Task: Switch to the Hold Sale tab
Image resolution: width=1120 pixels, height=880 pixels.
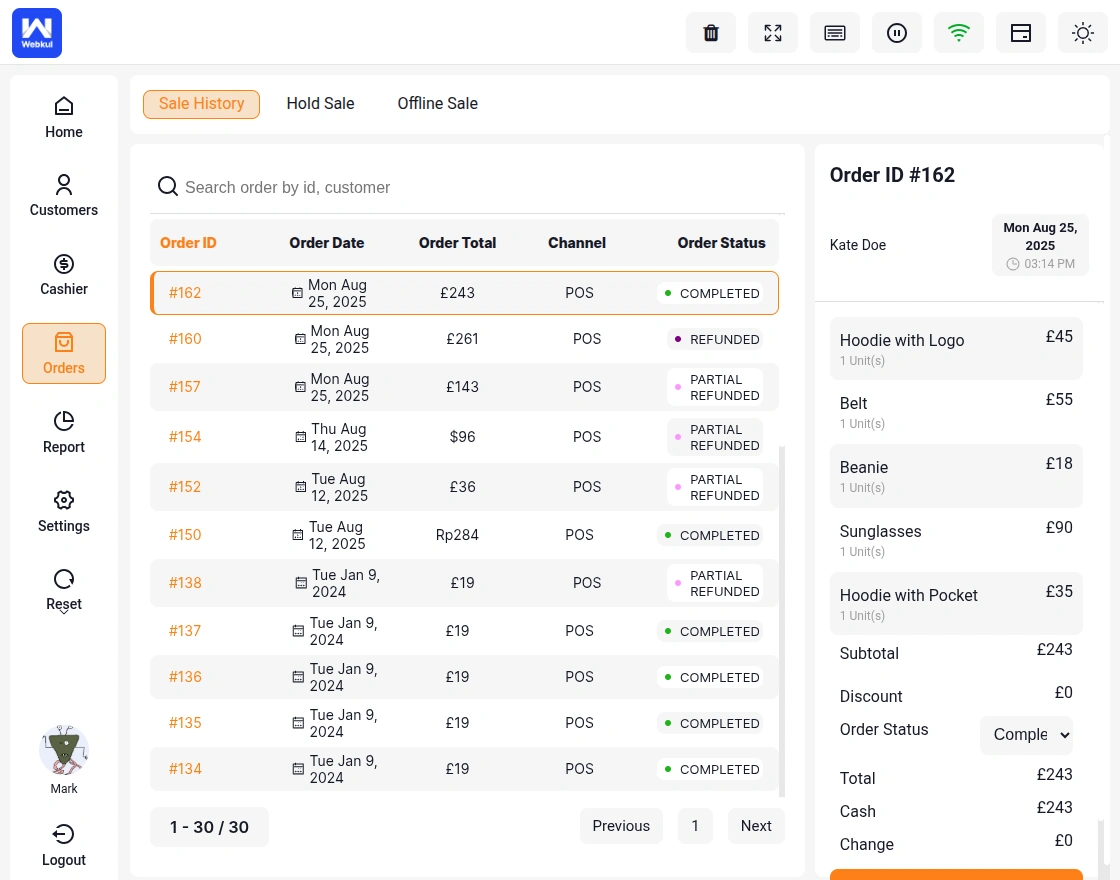Action: point(320,103)
